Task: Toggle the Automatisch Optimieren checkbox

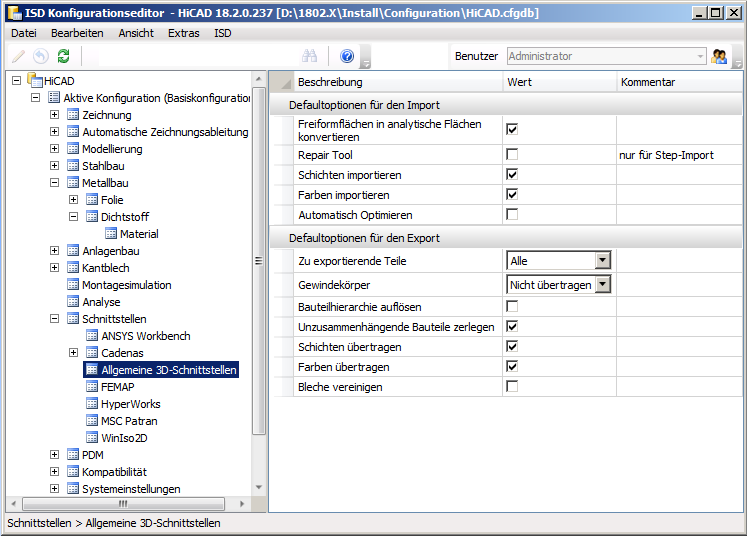Action: [512, 215]
